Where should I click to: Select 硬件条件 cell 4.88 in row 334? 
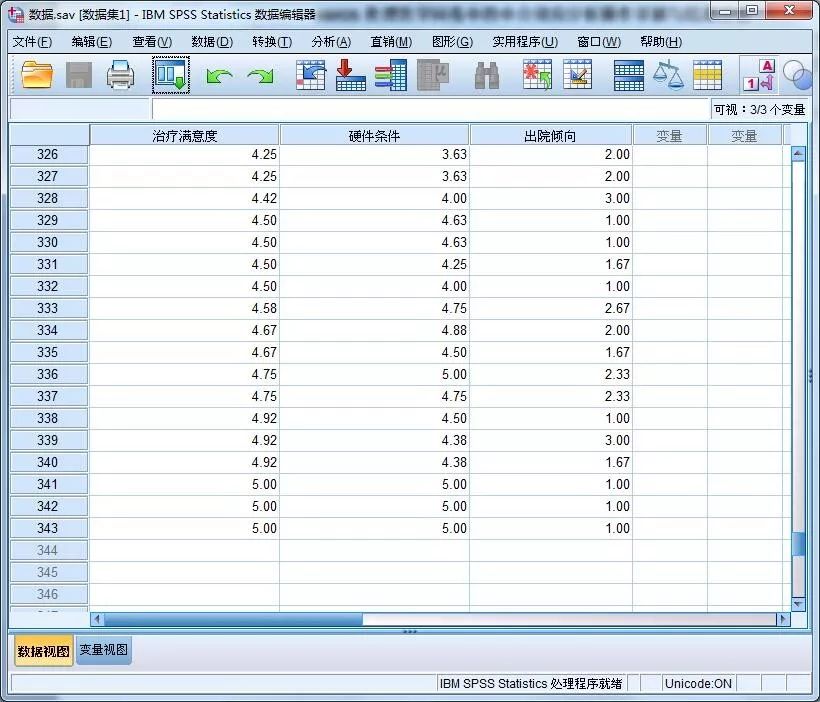(x=374, y=330)
